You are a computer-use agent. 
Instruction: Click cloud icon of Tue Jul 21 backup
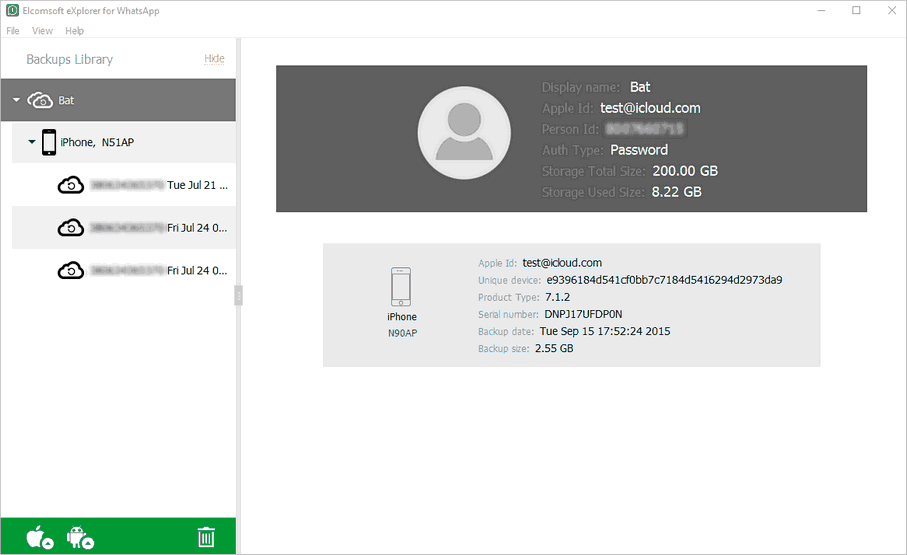coord(71,185)
